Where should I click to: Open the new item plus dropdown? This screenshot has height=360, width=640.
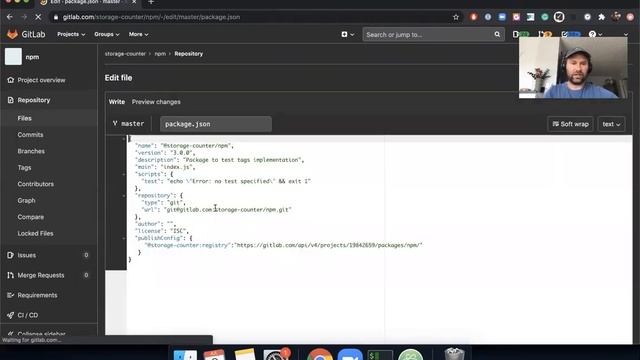348,35
